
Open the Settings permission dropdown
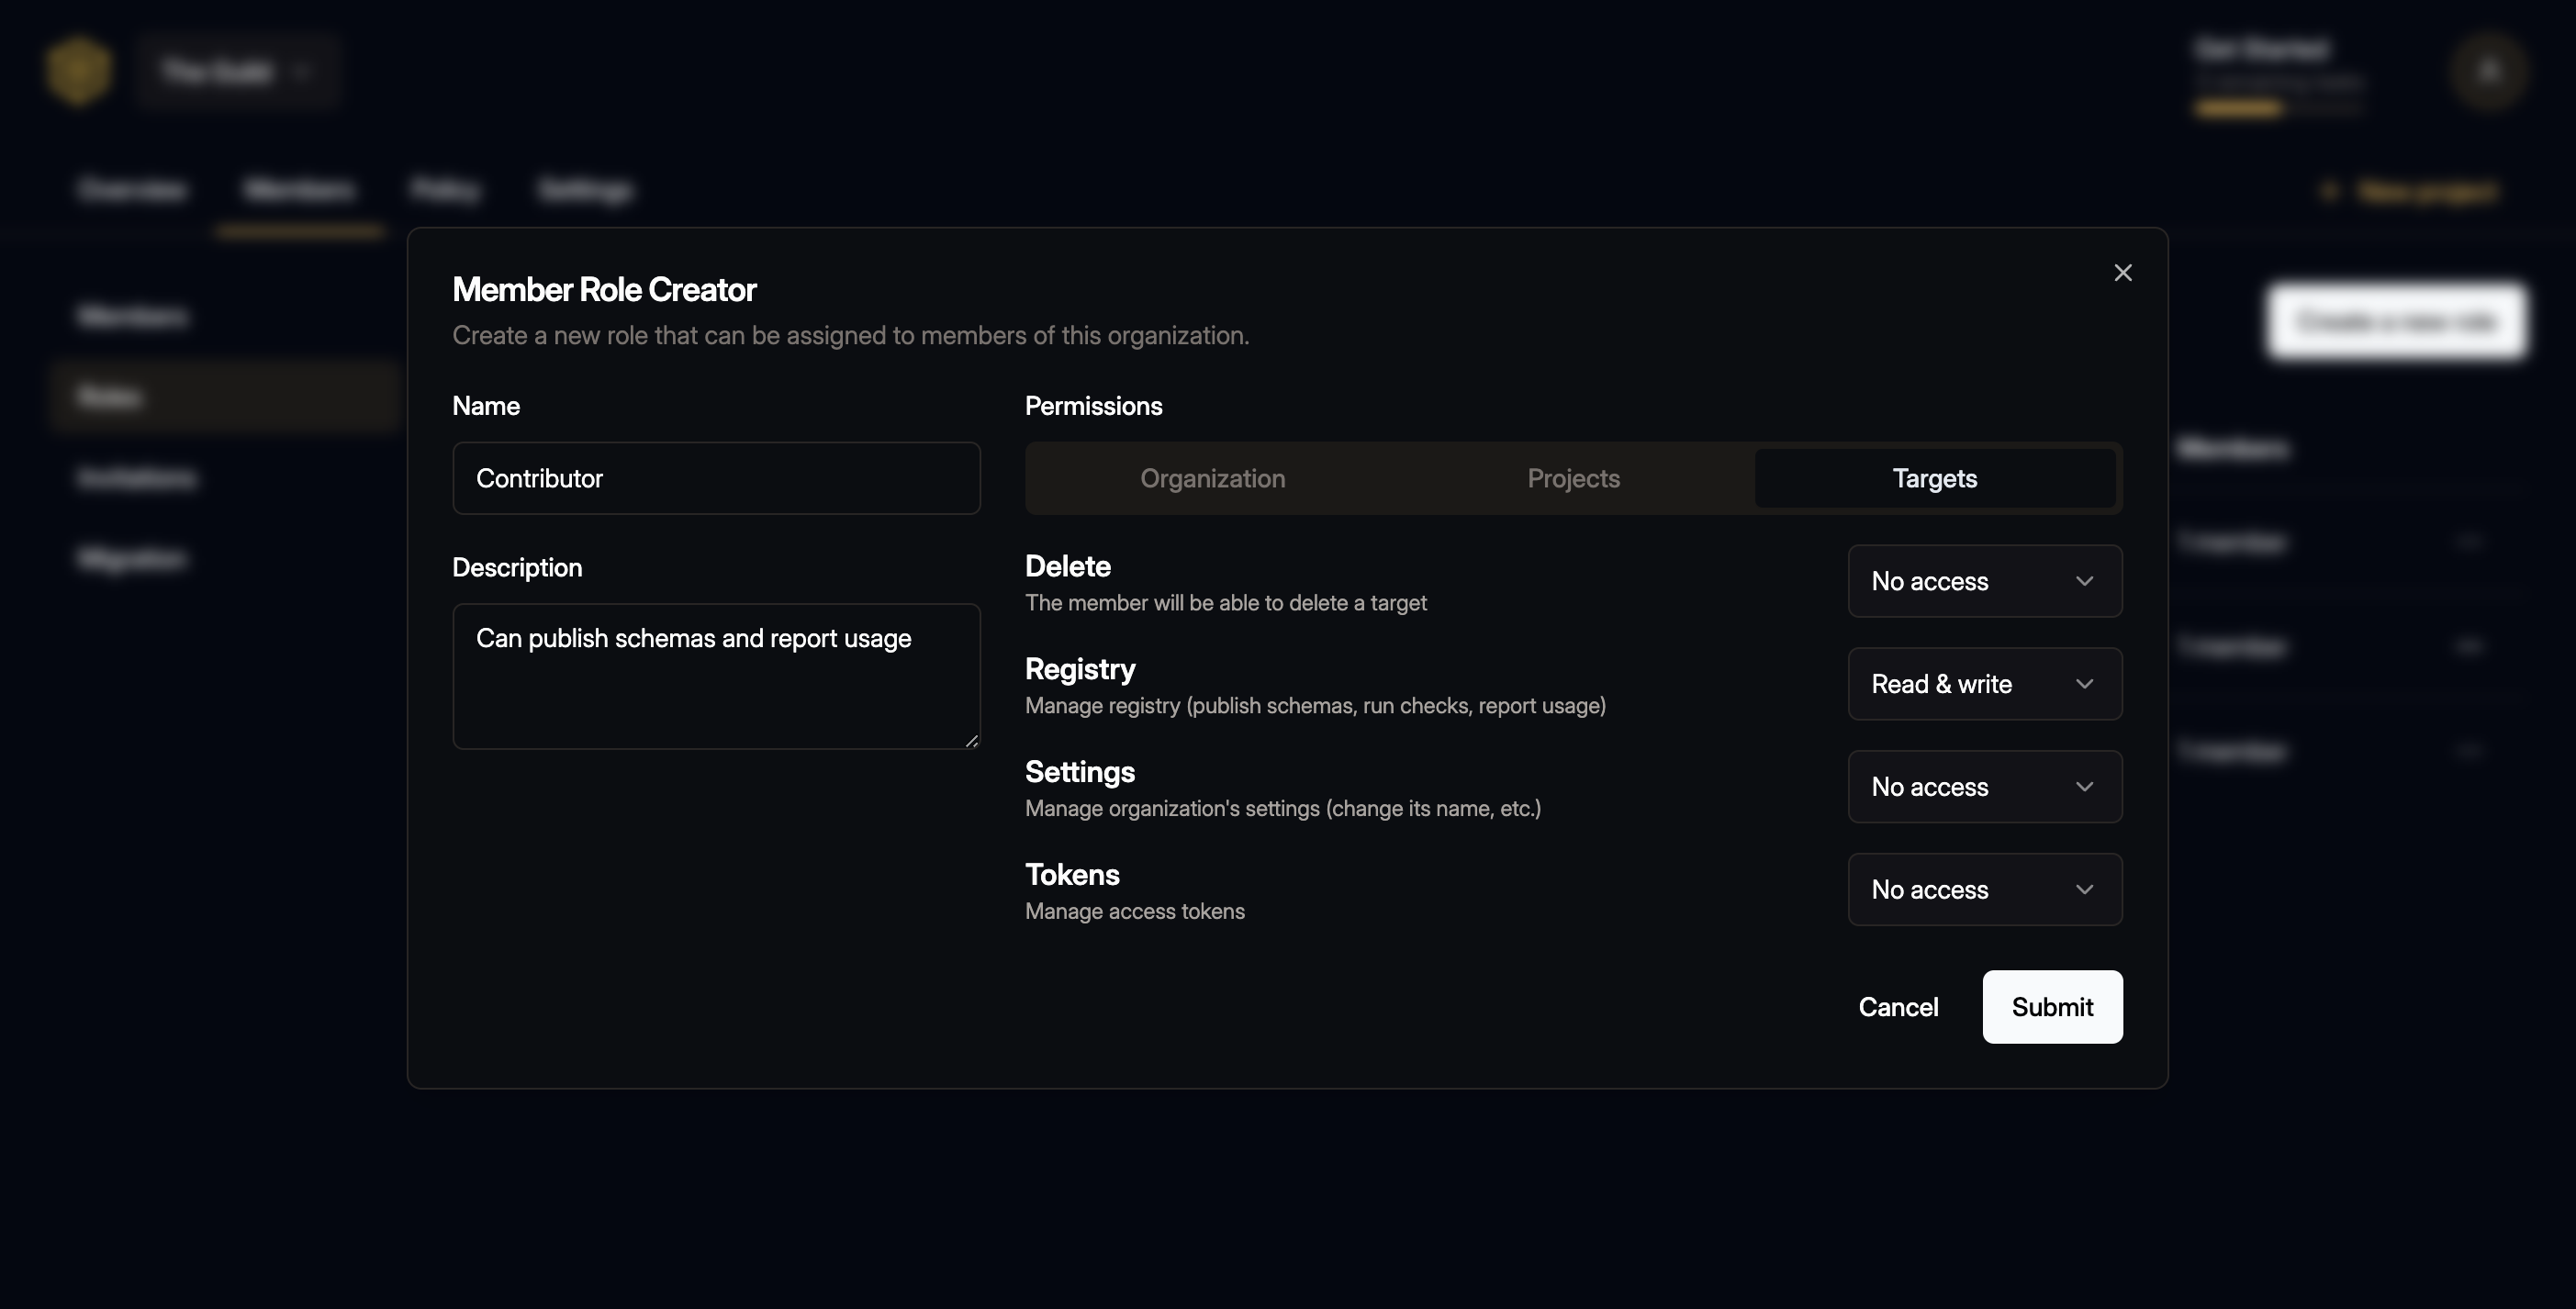1984,787
